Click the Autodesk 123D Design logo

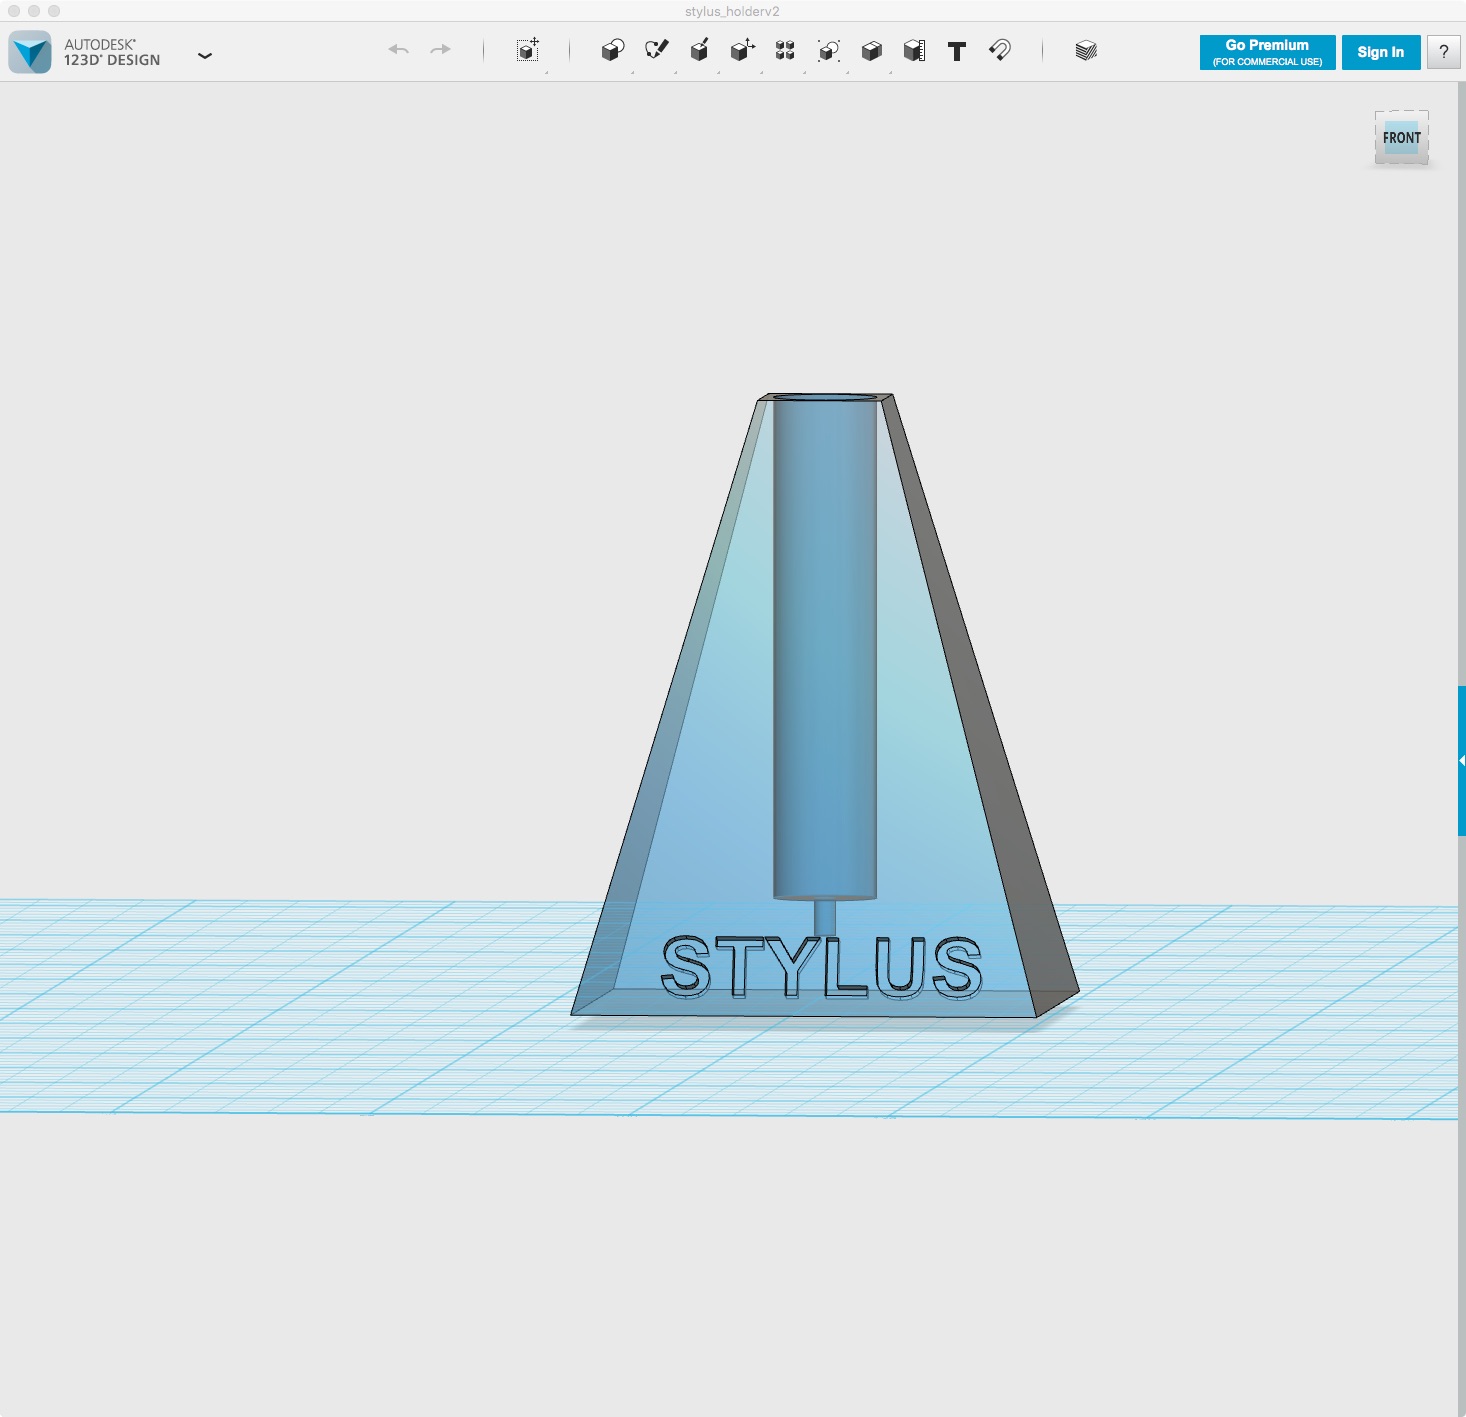(30, 52)
